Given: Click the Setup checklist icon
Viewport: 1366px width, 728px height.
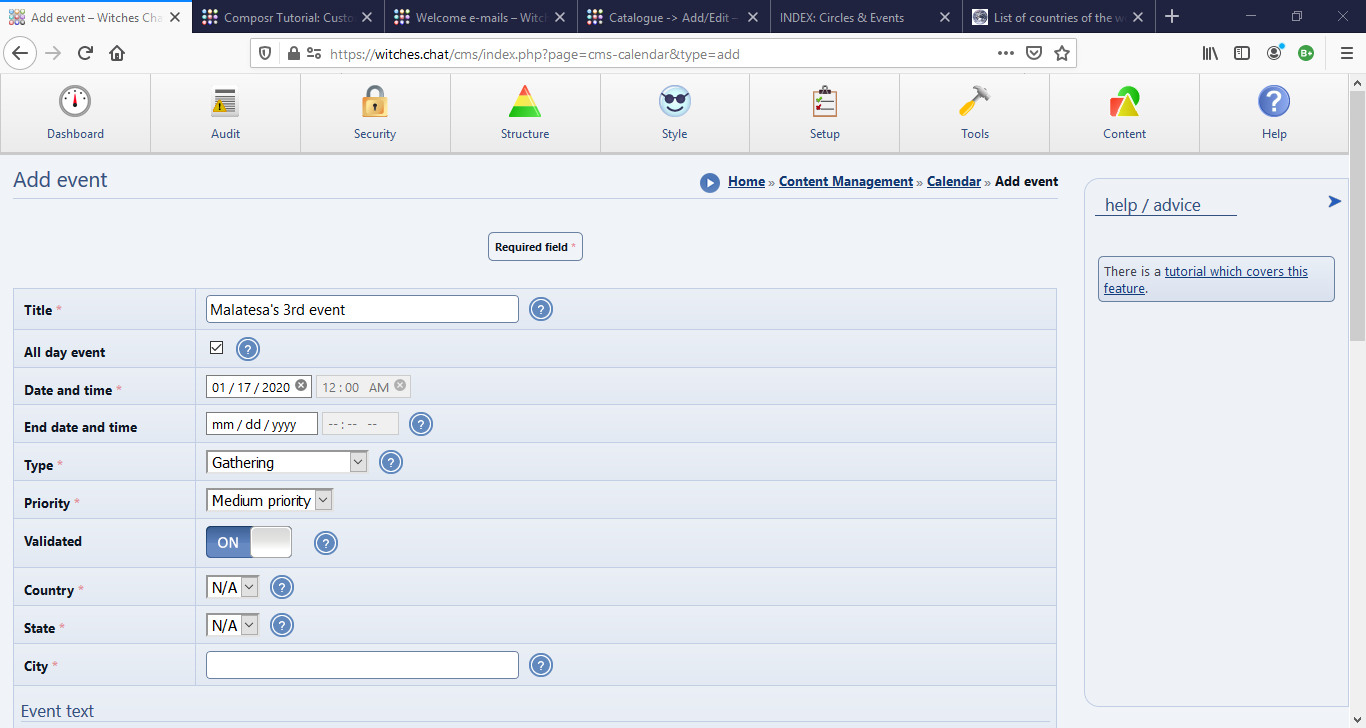Looking at the screenshot, I should coord(825,102).
